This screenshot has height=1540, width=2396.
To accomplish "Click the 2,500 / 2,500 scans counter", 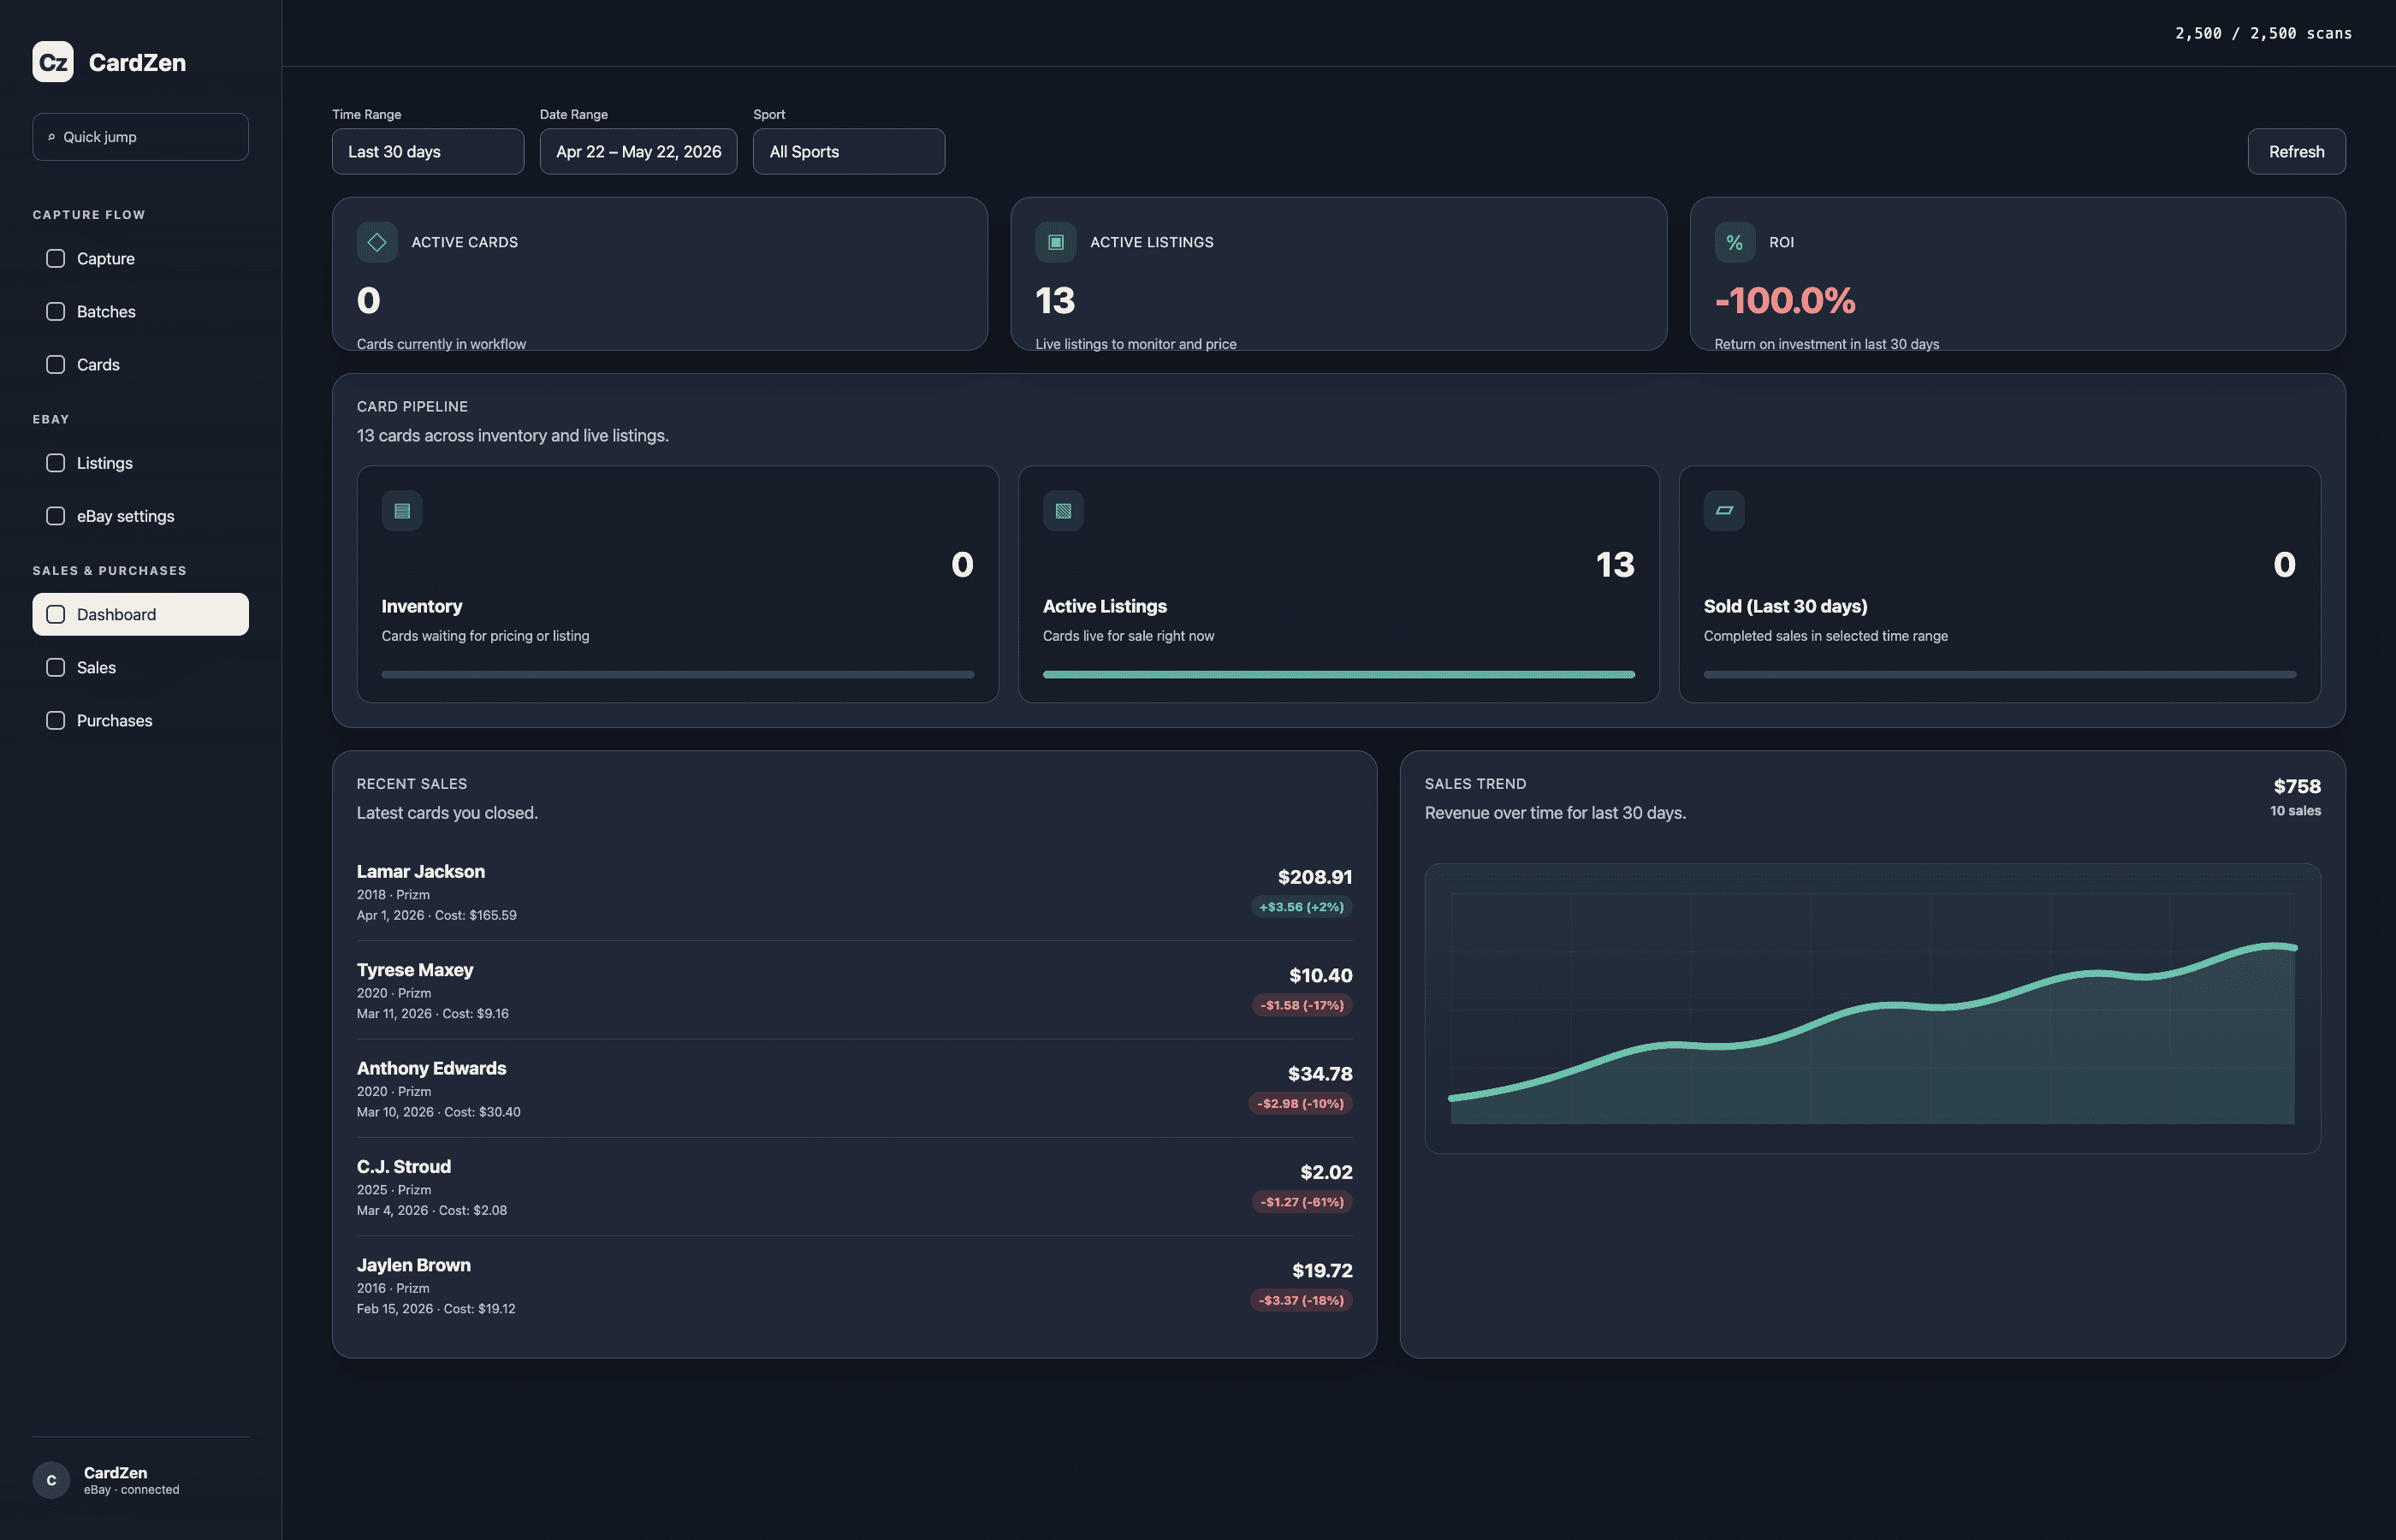I will coord(2263,33).
